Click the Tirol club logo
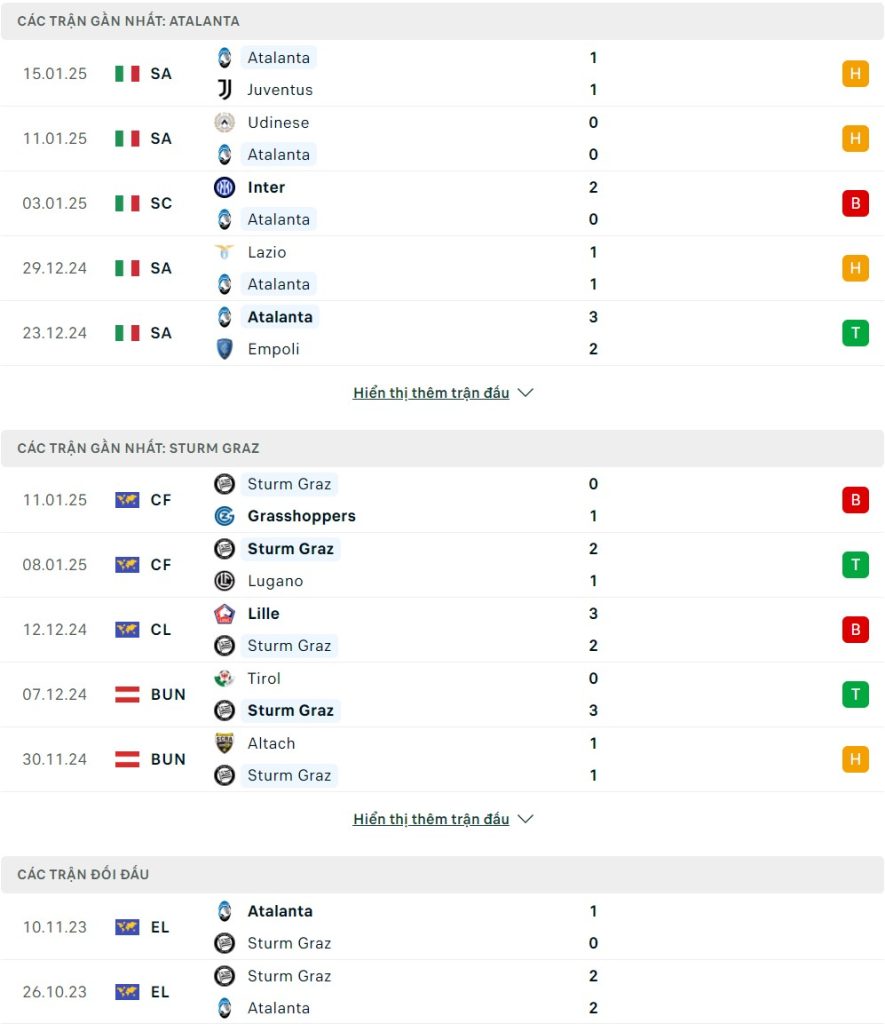Screen dimensions: 885x1024 click(x=225, y=679)
